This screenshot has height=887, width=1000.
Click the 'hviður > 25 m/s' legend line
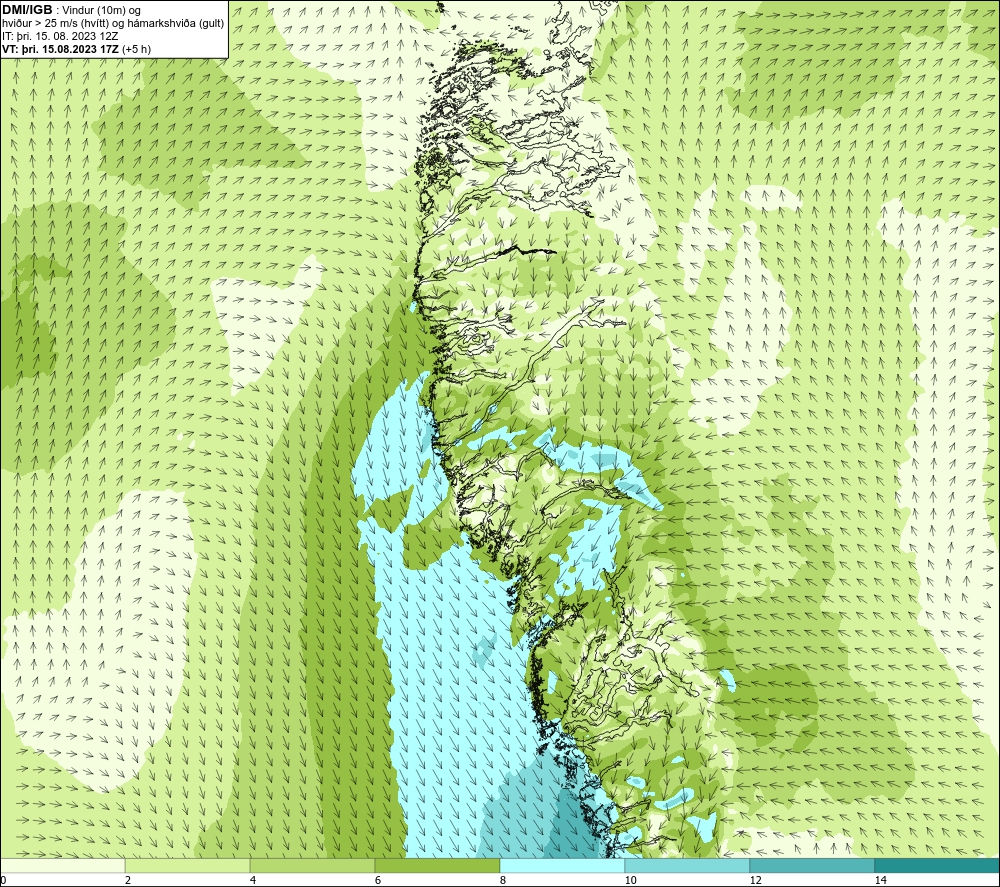pyautogui.click(x=113, y=23)
